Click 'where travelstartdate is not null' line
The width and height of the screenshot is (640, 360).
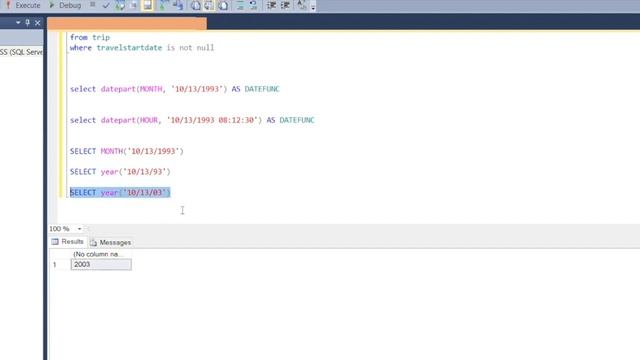point(142,48)
